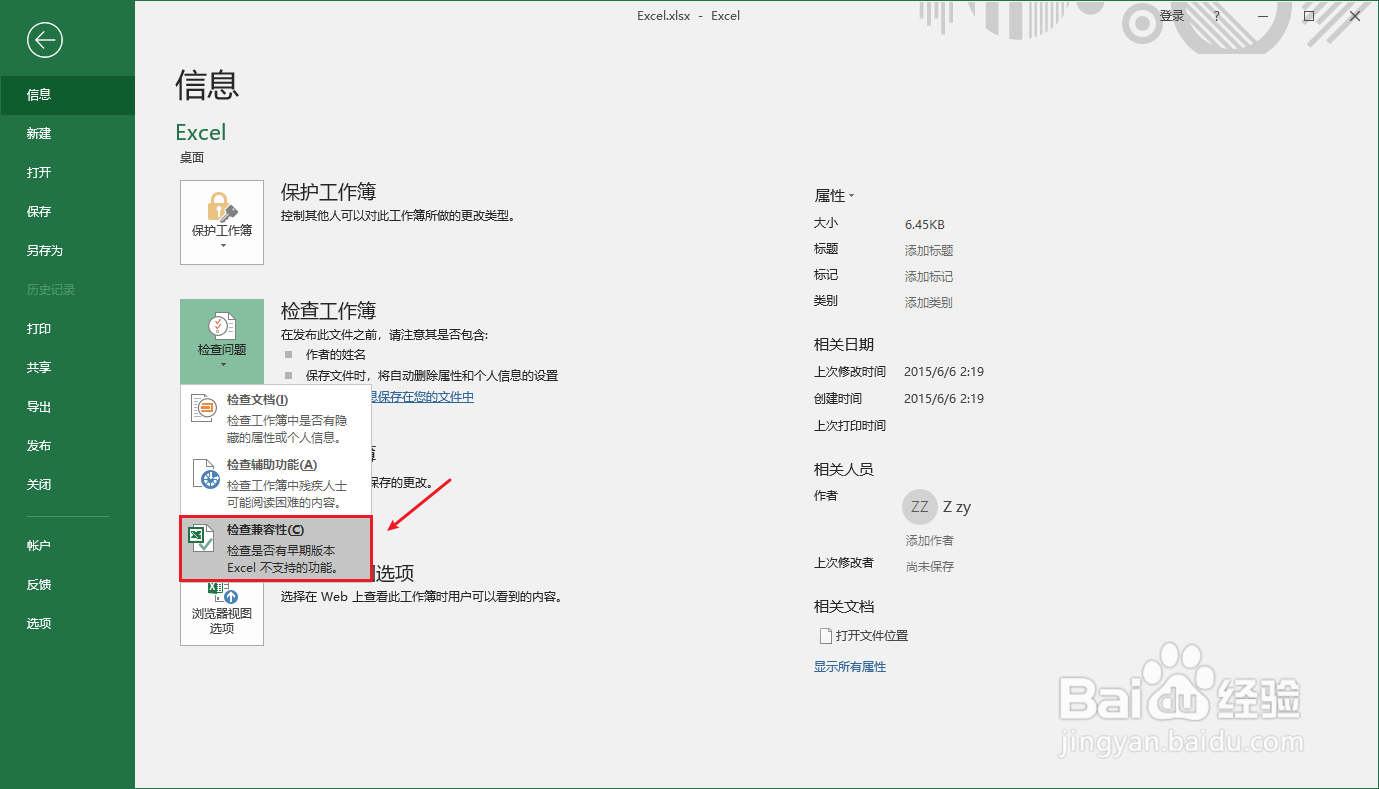Open 浏览器视图选项 browser view options
This screenshot has width=1379, height=789.
click(x=222, y=612)
